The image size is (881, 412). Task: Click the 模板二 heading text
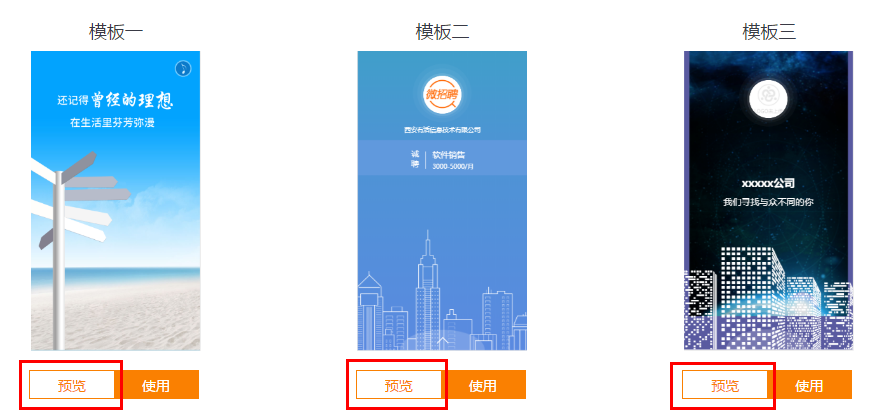coord(442,32)
